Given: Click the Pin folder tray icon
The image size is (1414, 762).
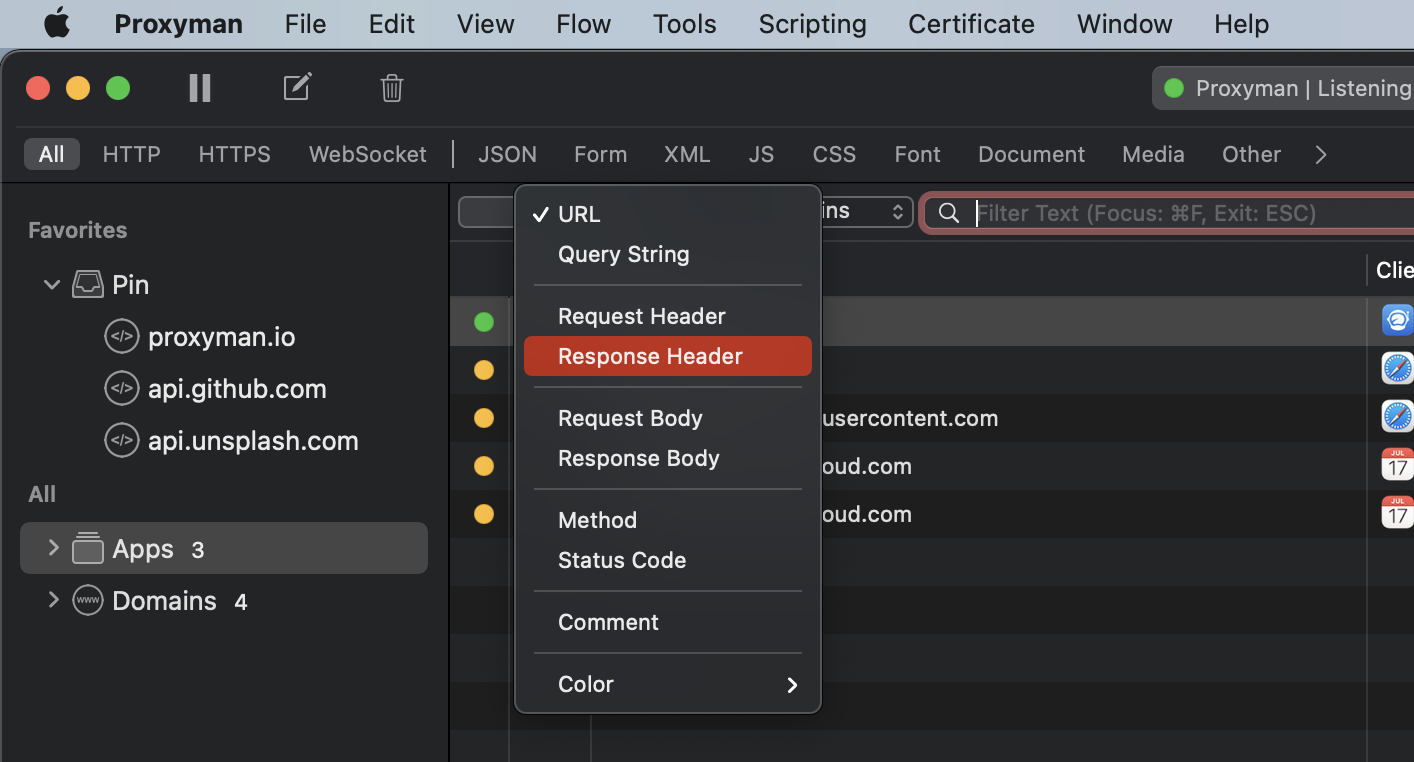Looking at the screenshot, I should [x=88, y=285].
